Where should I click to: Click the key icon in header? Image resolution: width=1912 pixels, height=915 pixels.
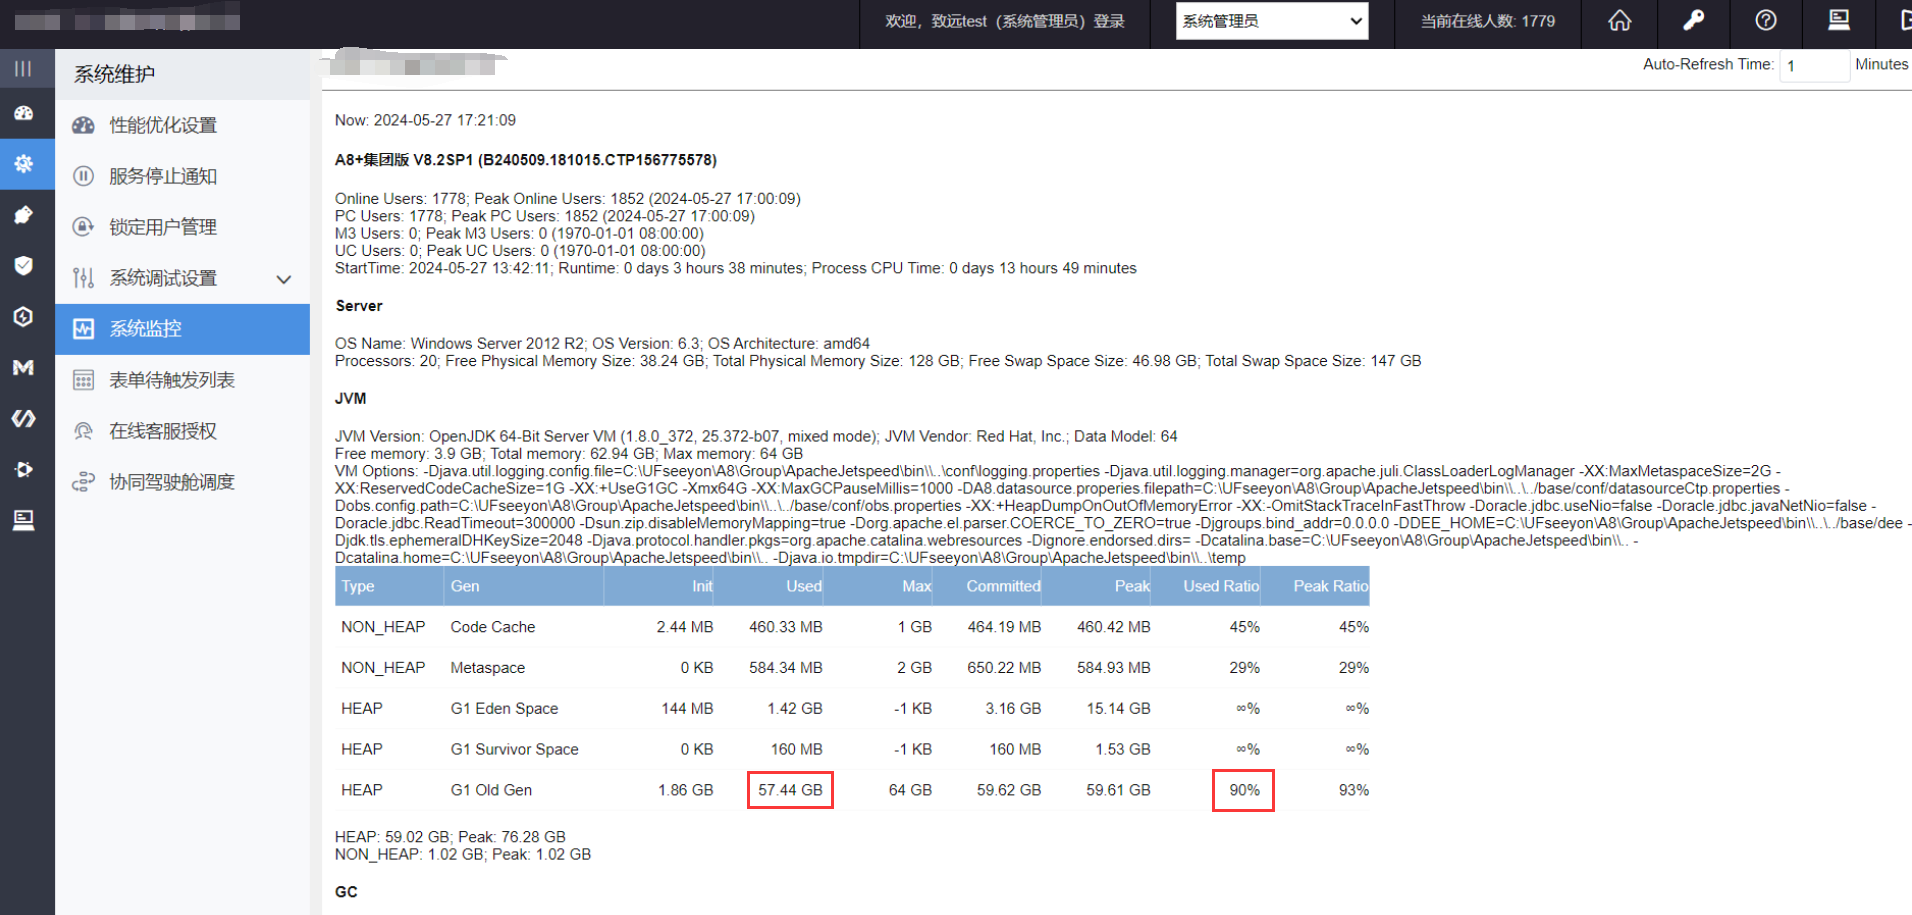(1693, 21)
